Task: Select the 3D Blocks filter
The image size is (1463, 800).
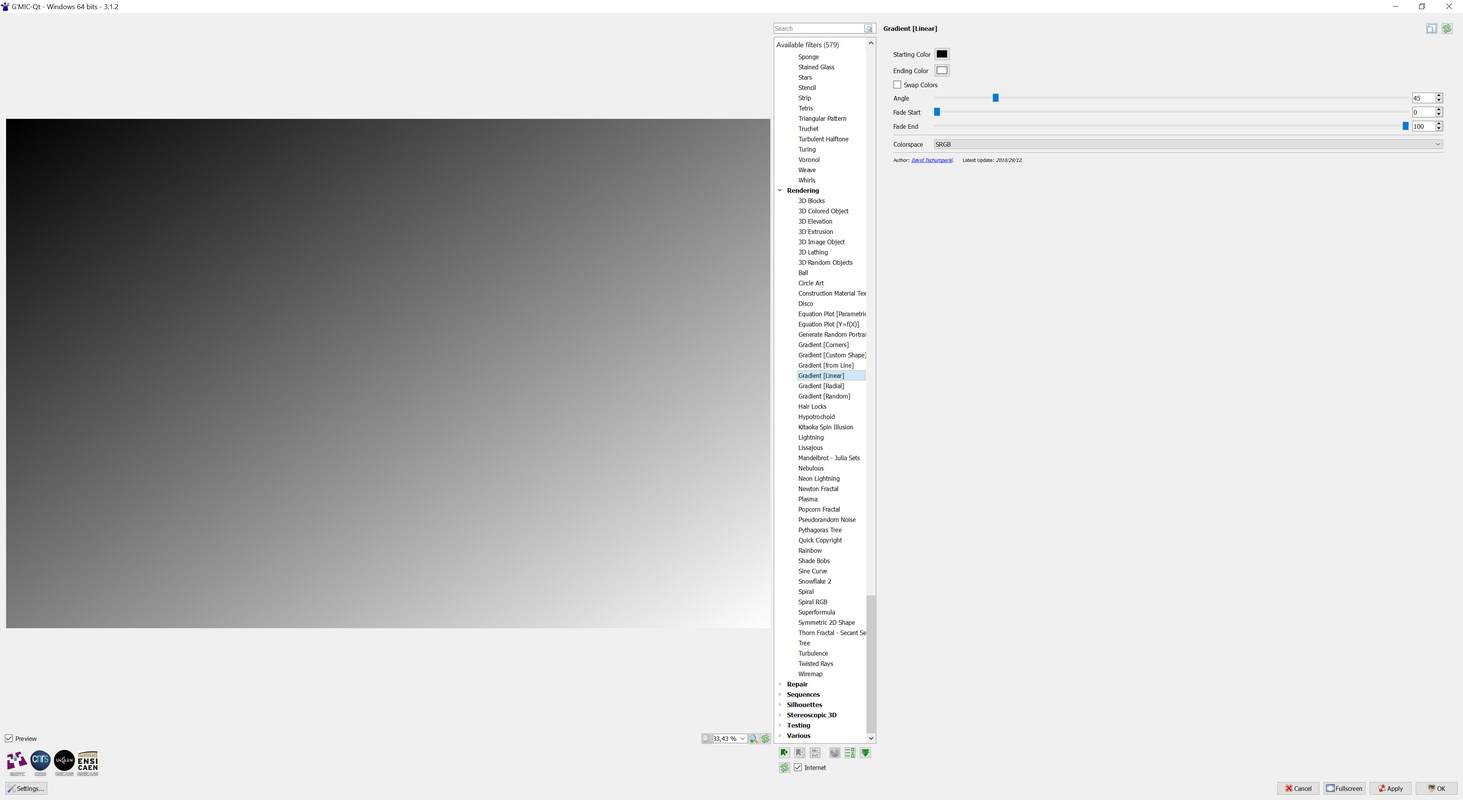Action: tap(811, 201)
